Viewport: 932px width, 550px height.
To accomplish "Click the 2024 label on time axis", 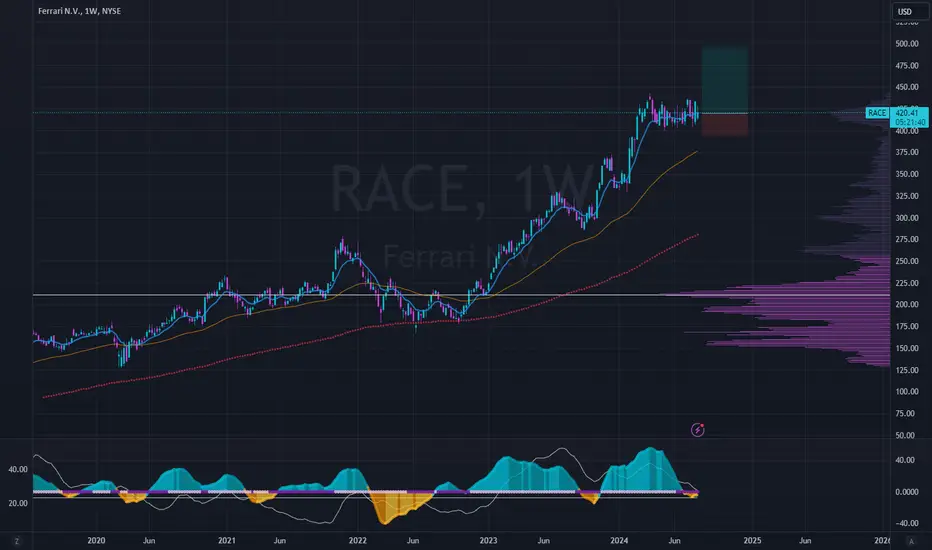I will pyautogui.click(x=619, y=540).
